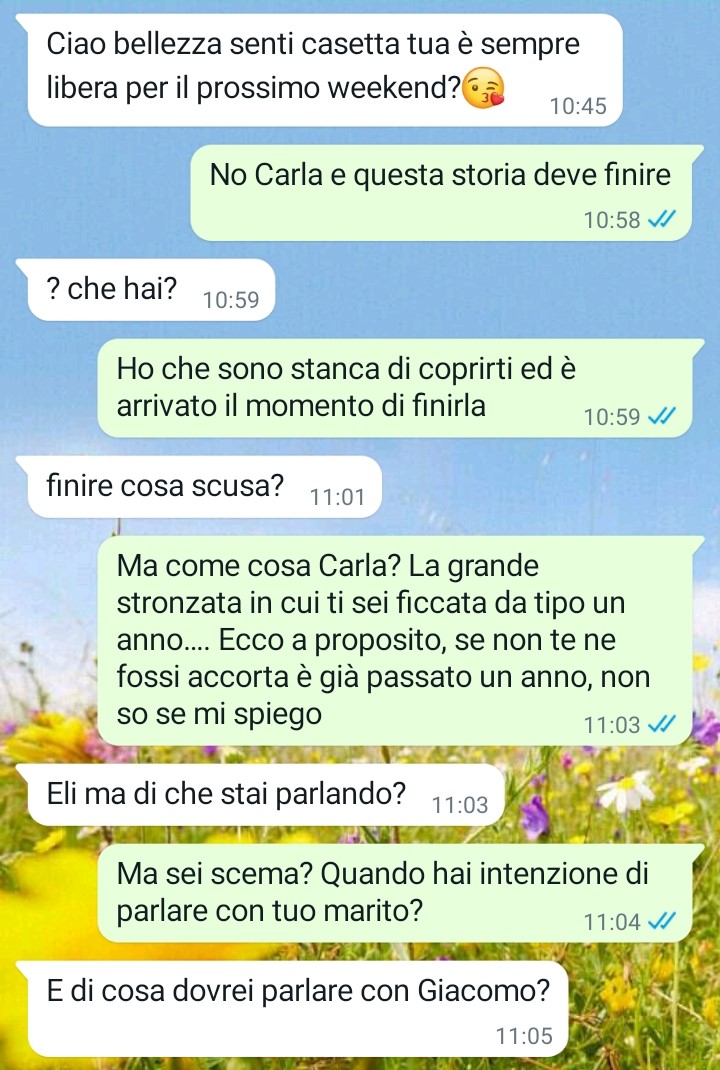Click the read checkmarks on the 11:03 sent message
720x1070 pixels.
point(661,724)
